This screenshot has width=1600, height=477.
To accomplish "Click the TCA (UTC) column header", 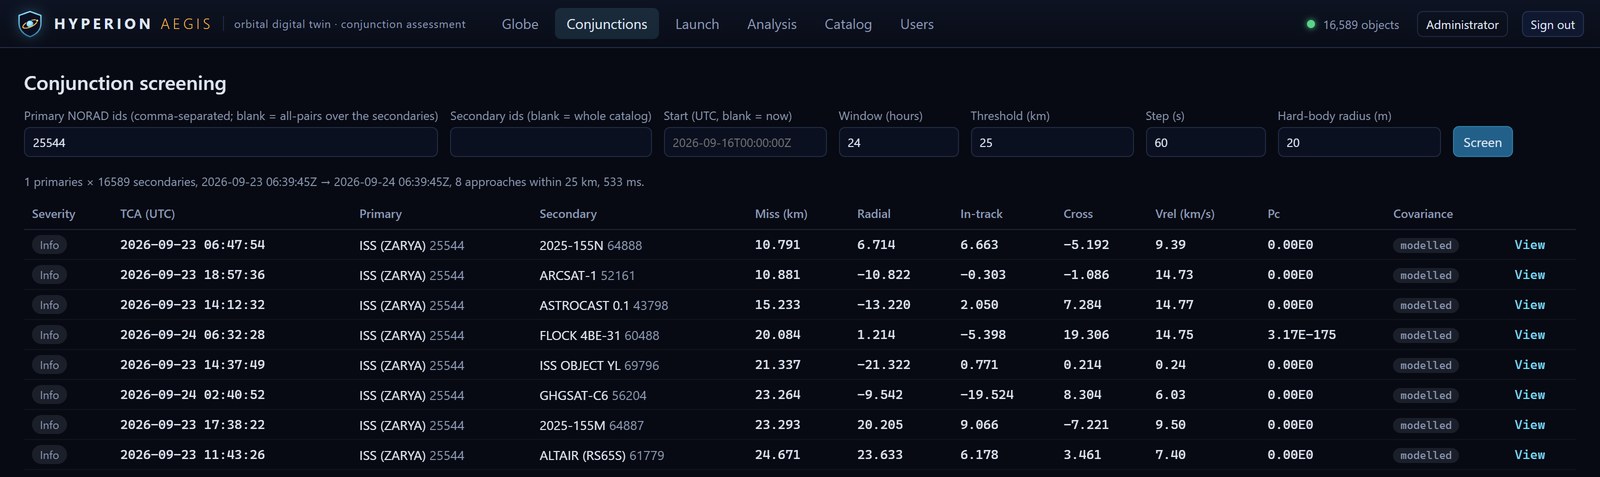I will (x=147, y=214).
